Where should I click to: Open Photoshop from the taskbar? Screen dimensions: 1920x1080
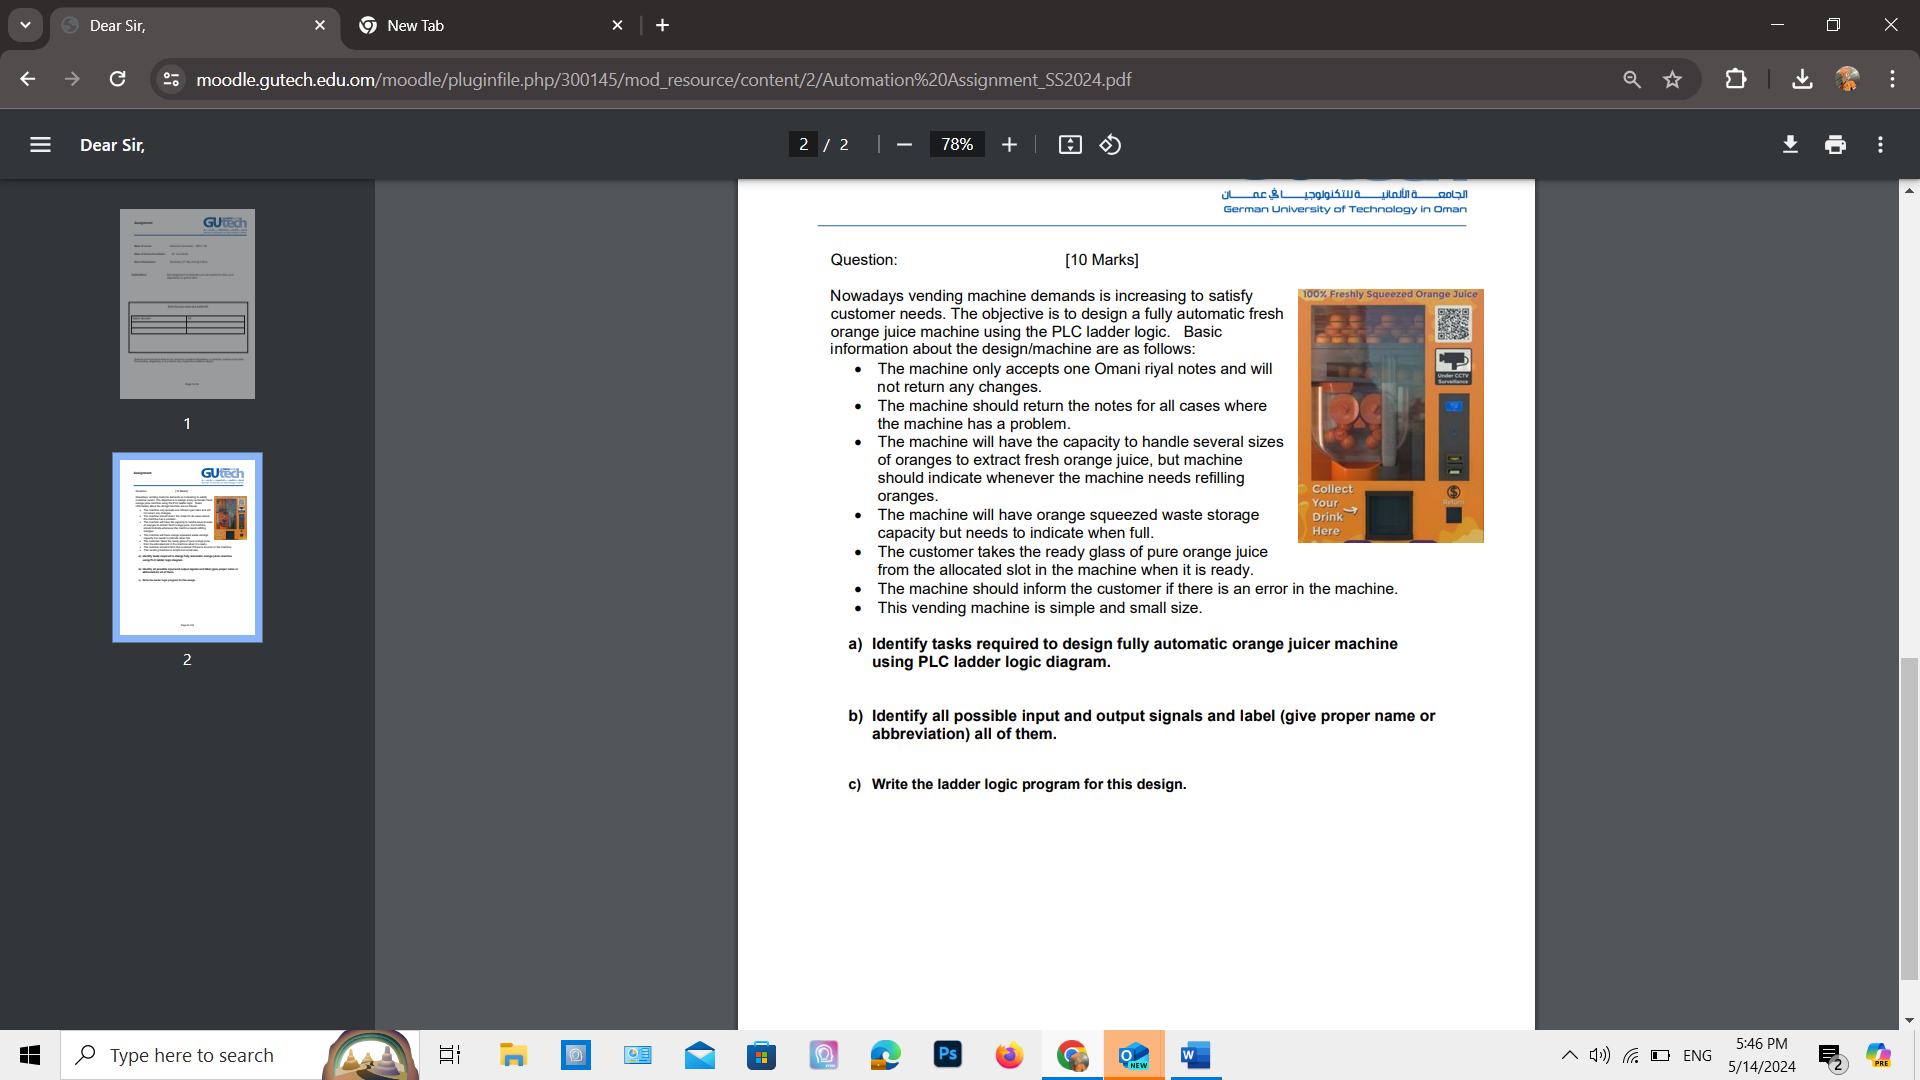947,1055
